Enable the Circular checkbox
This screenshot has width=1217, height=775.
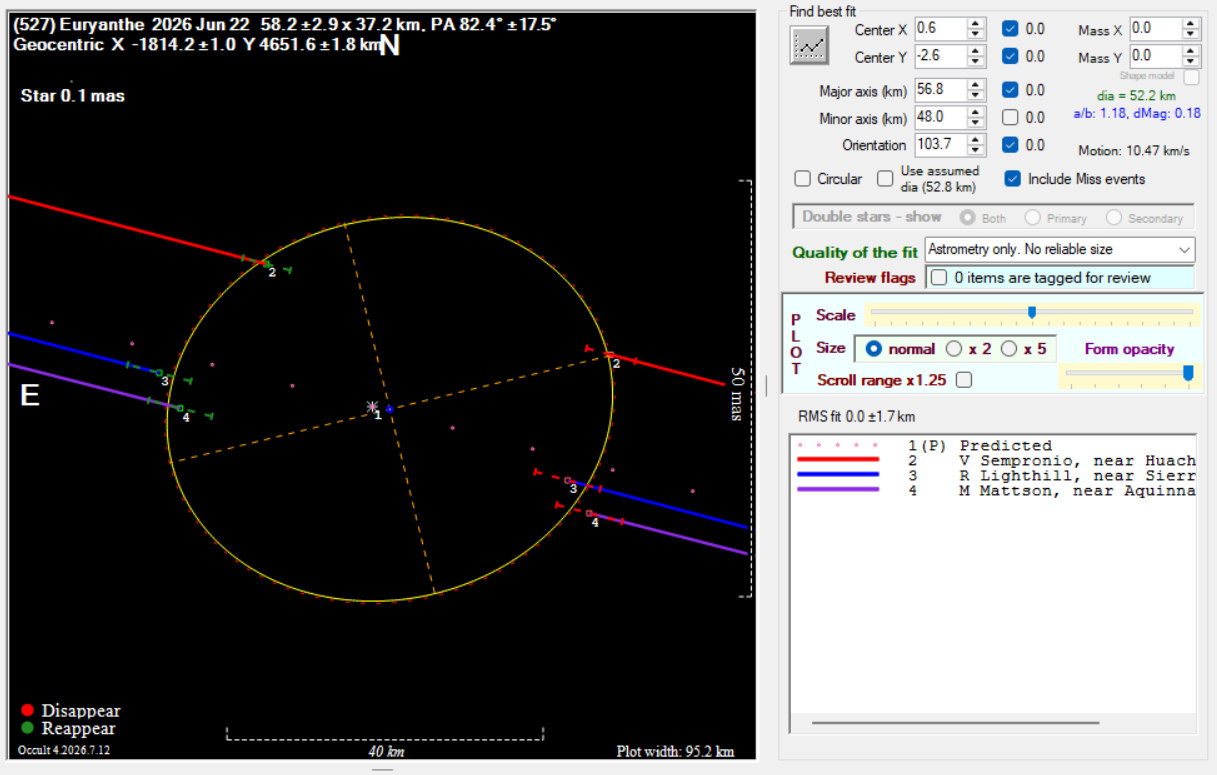[802, 179]
